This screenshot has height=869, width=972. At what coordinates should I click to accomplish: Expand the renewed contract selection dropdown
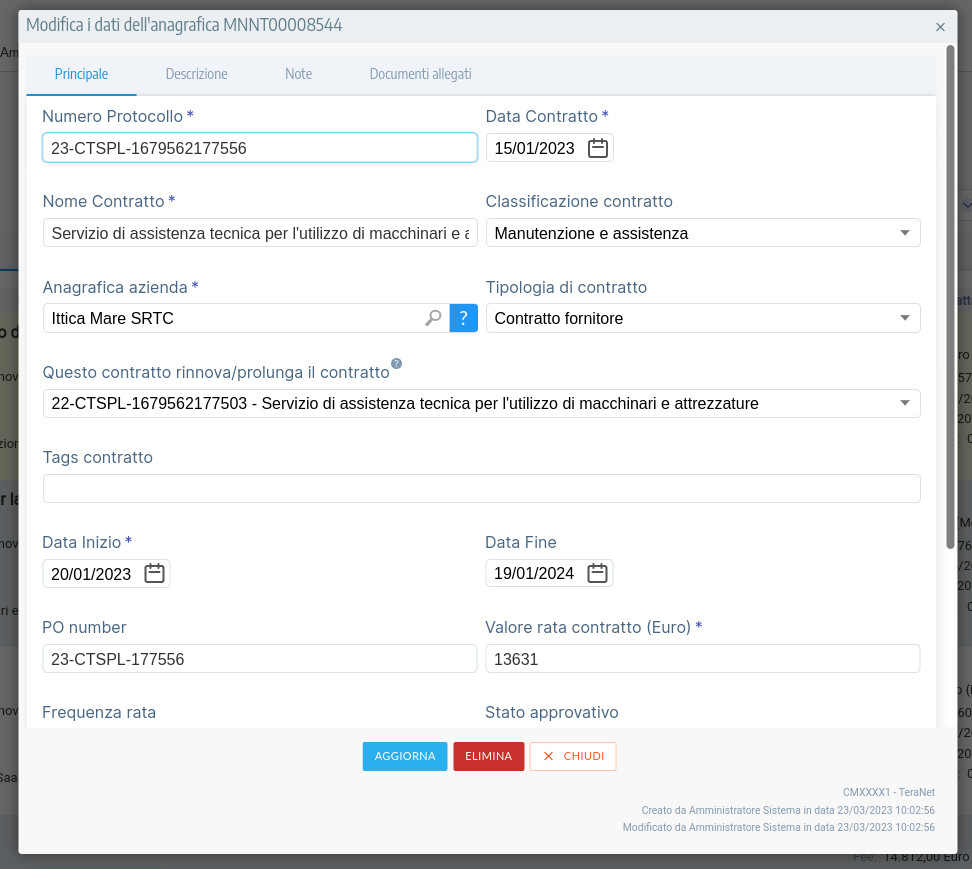[904, 403]
